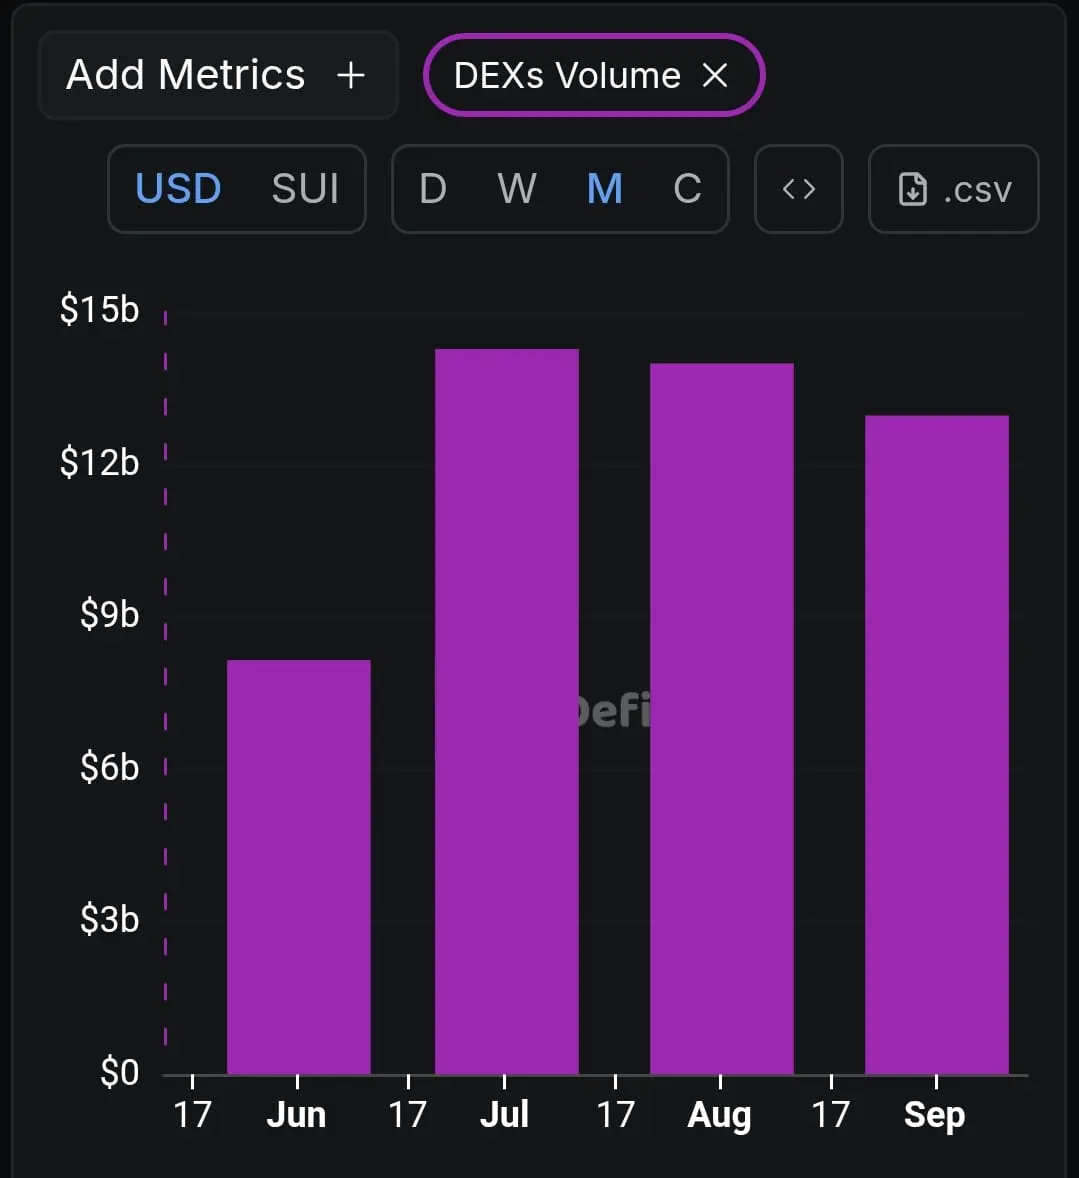1079x1178 pixels.
Task: Click the September volume bar
Action: 937,745
